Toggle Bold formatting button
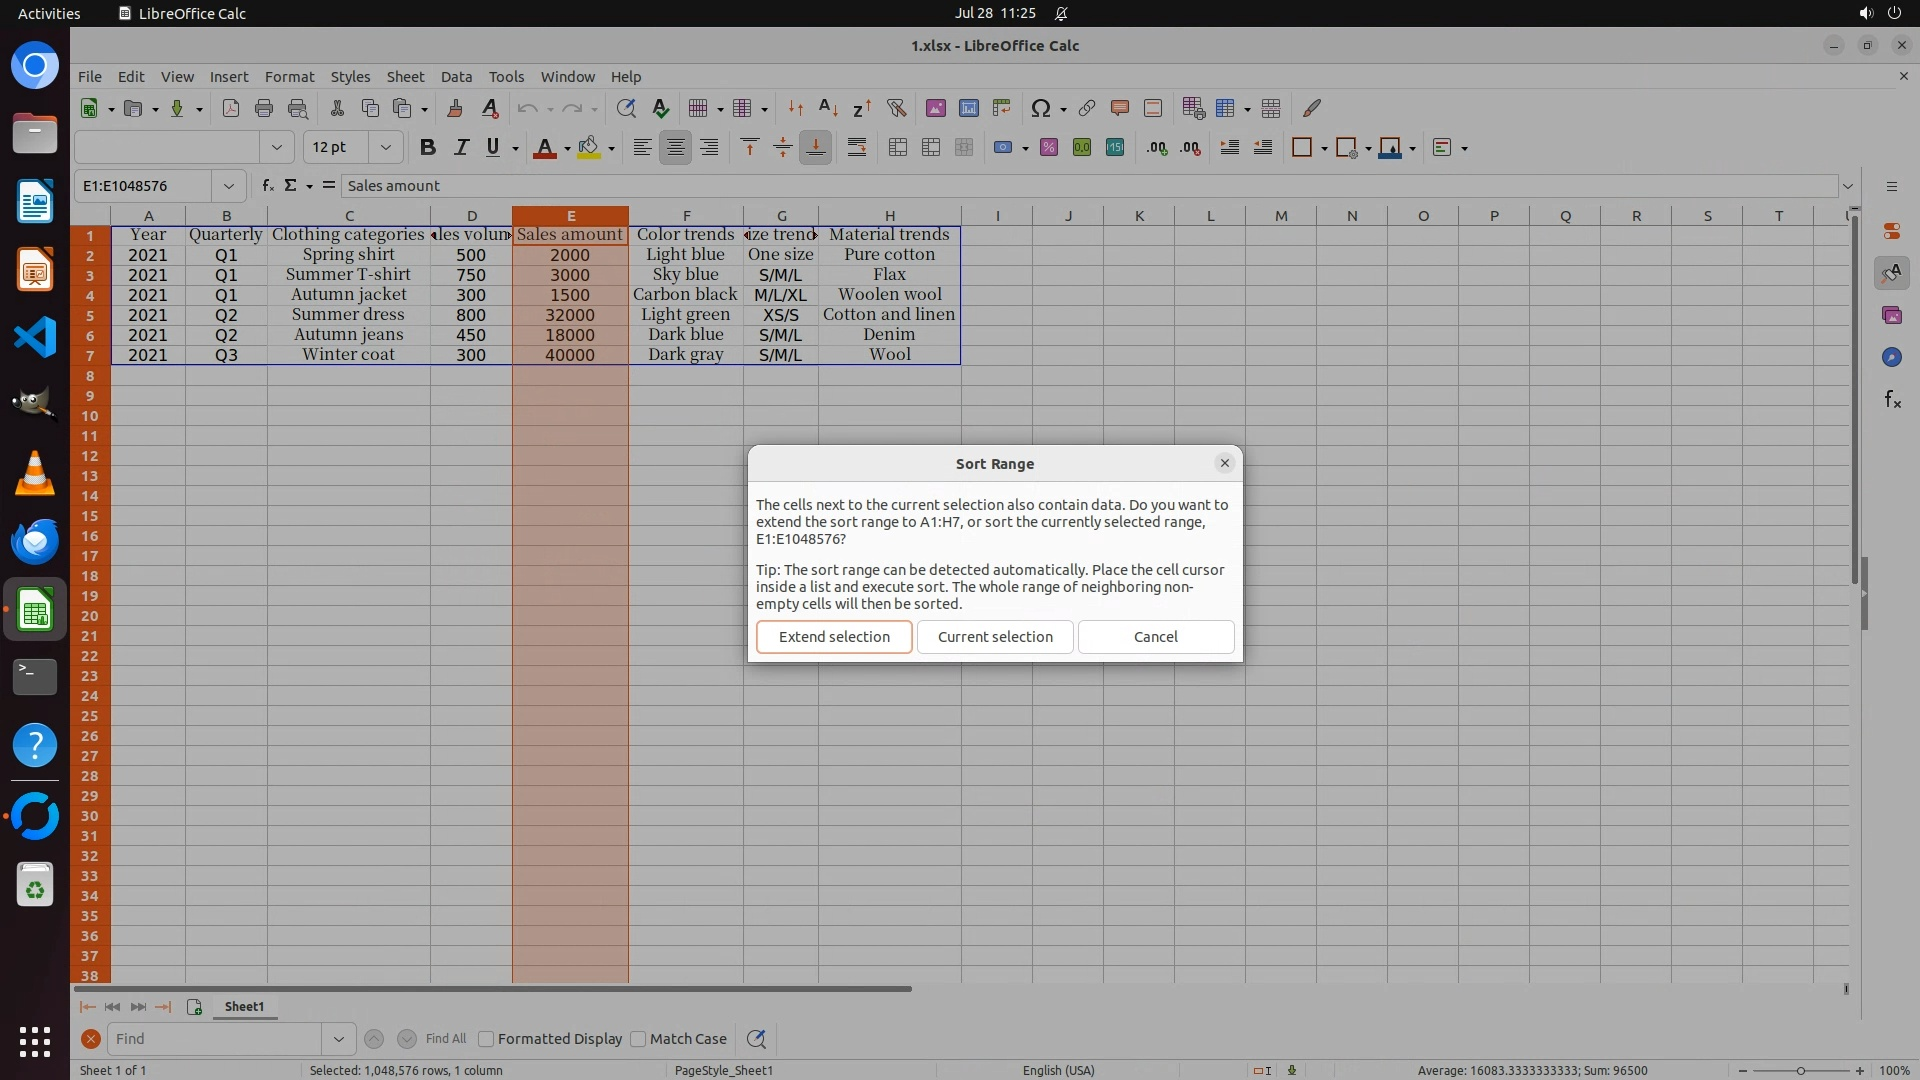The height and width of the screenshot is (1080, 1920). click(428, 148)
